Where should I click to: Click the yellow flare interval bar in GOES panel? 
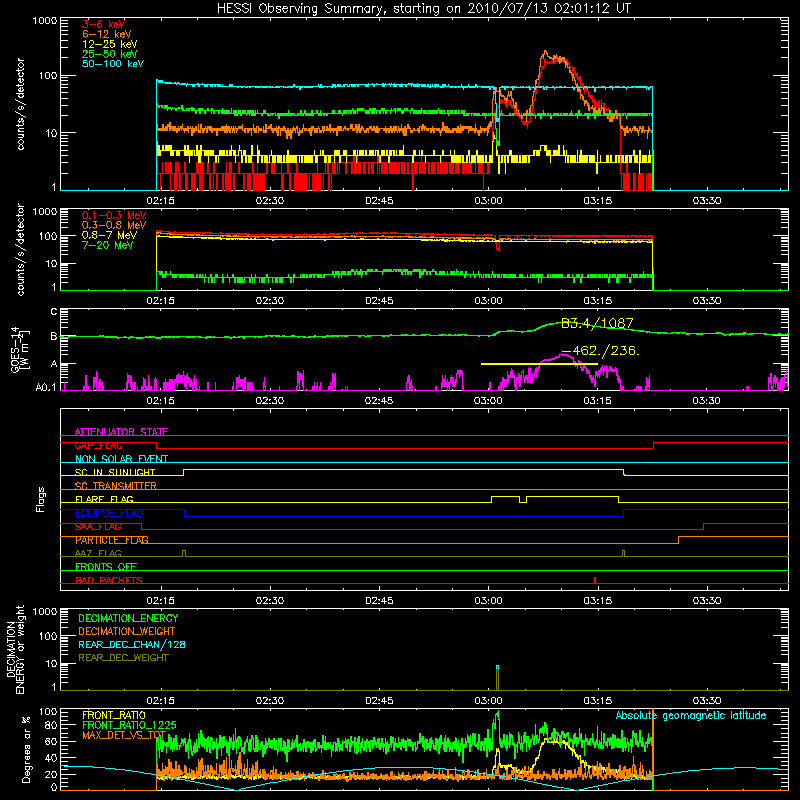(539, 364)
